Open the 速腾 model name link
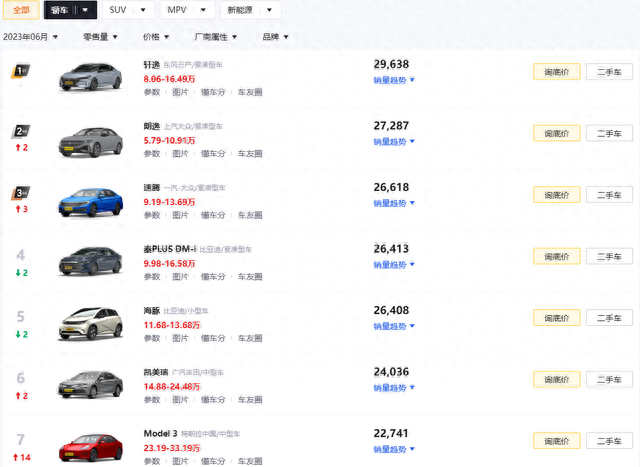Screen dimensions: 640x467 [x=151, y=187]
